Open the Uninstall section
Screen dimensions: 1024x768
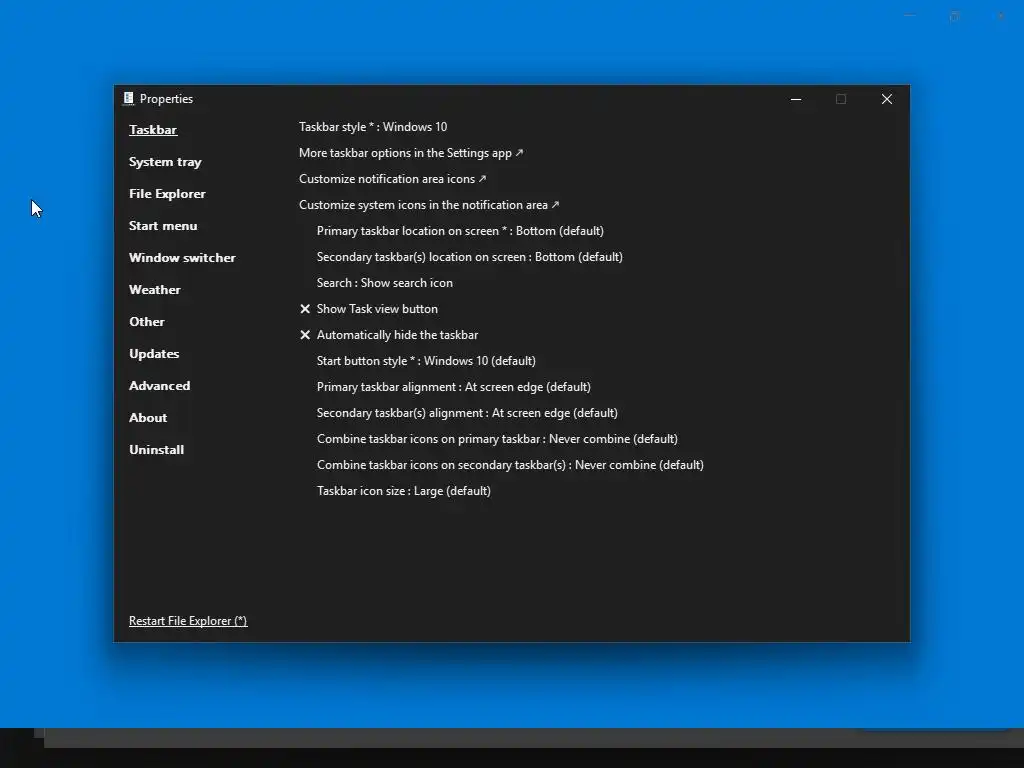(157, 450)
